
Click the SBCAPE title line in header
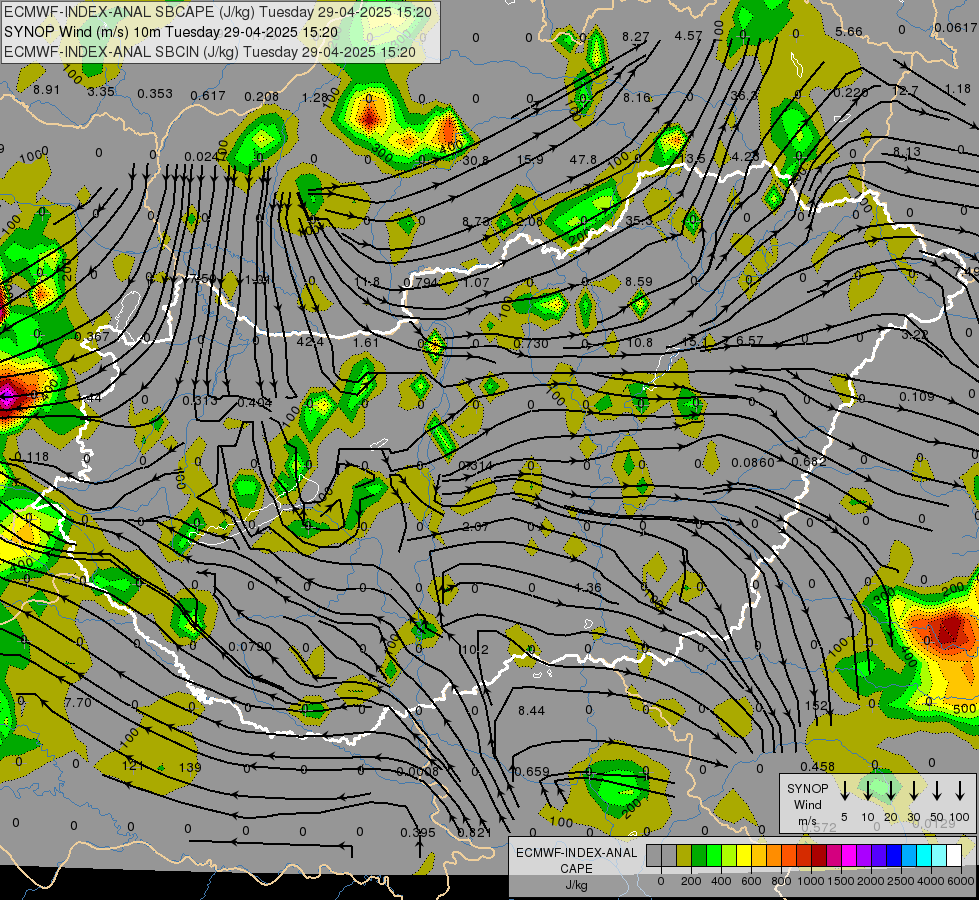click(217, 12)
